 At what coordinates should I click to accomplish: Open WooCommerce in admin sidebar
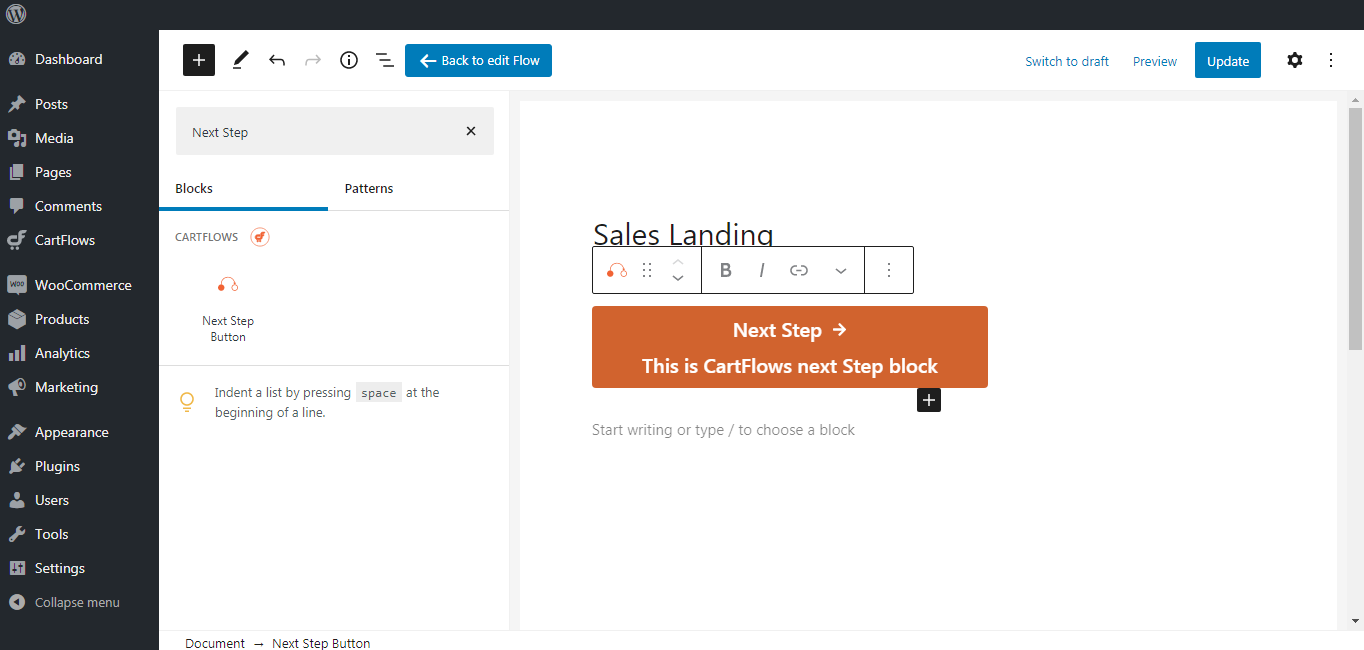pos(83,285)
